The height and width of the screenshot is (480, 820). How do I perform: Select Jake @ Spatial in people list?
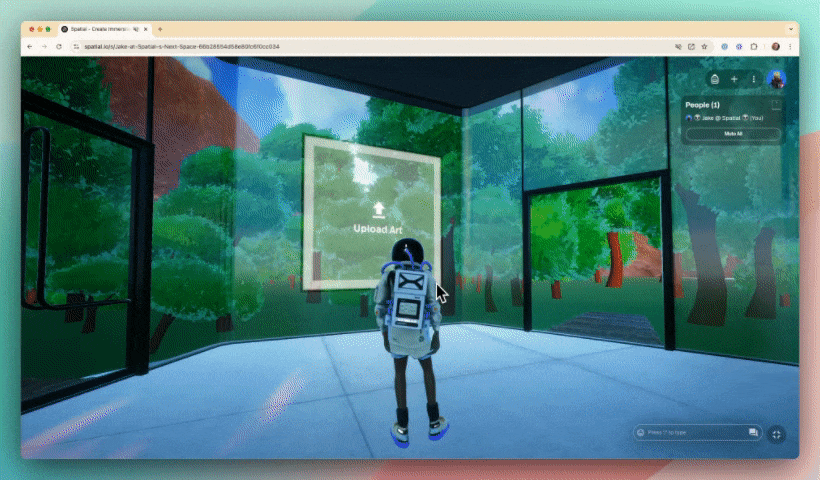(x=724, y=118)
